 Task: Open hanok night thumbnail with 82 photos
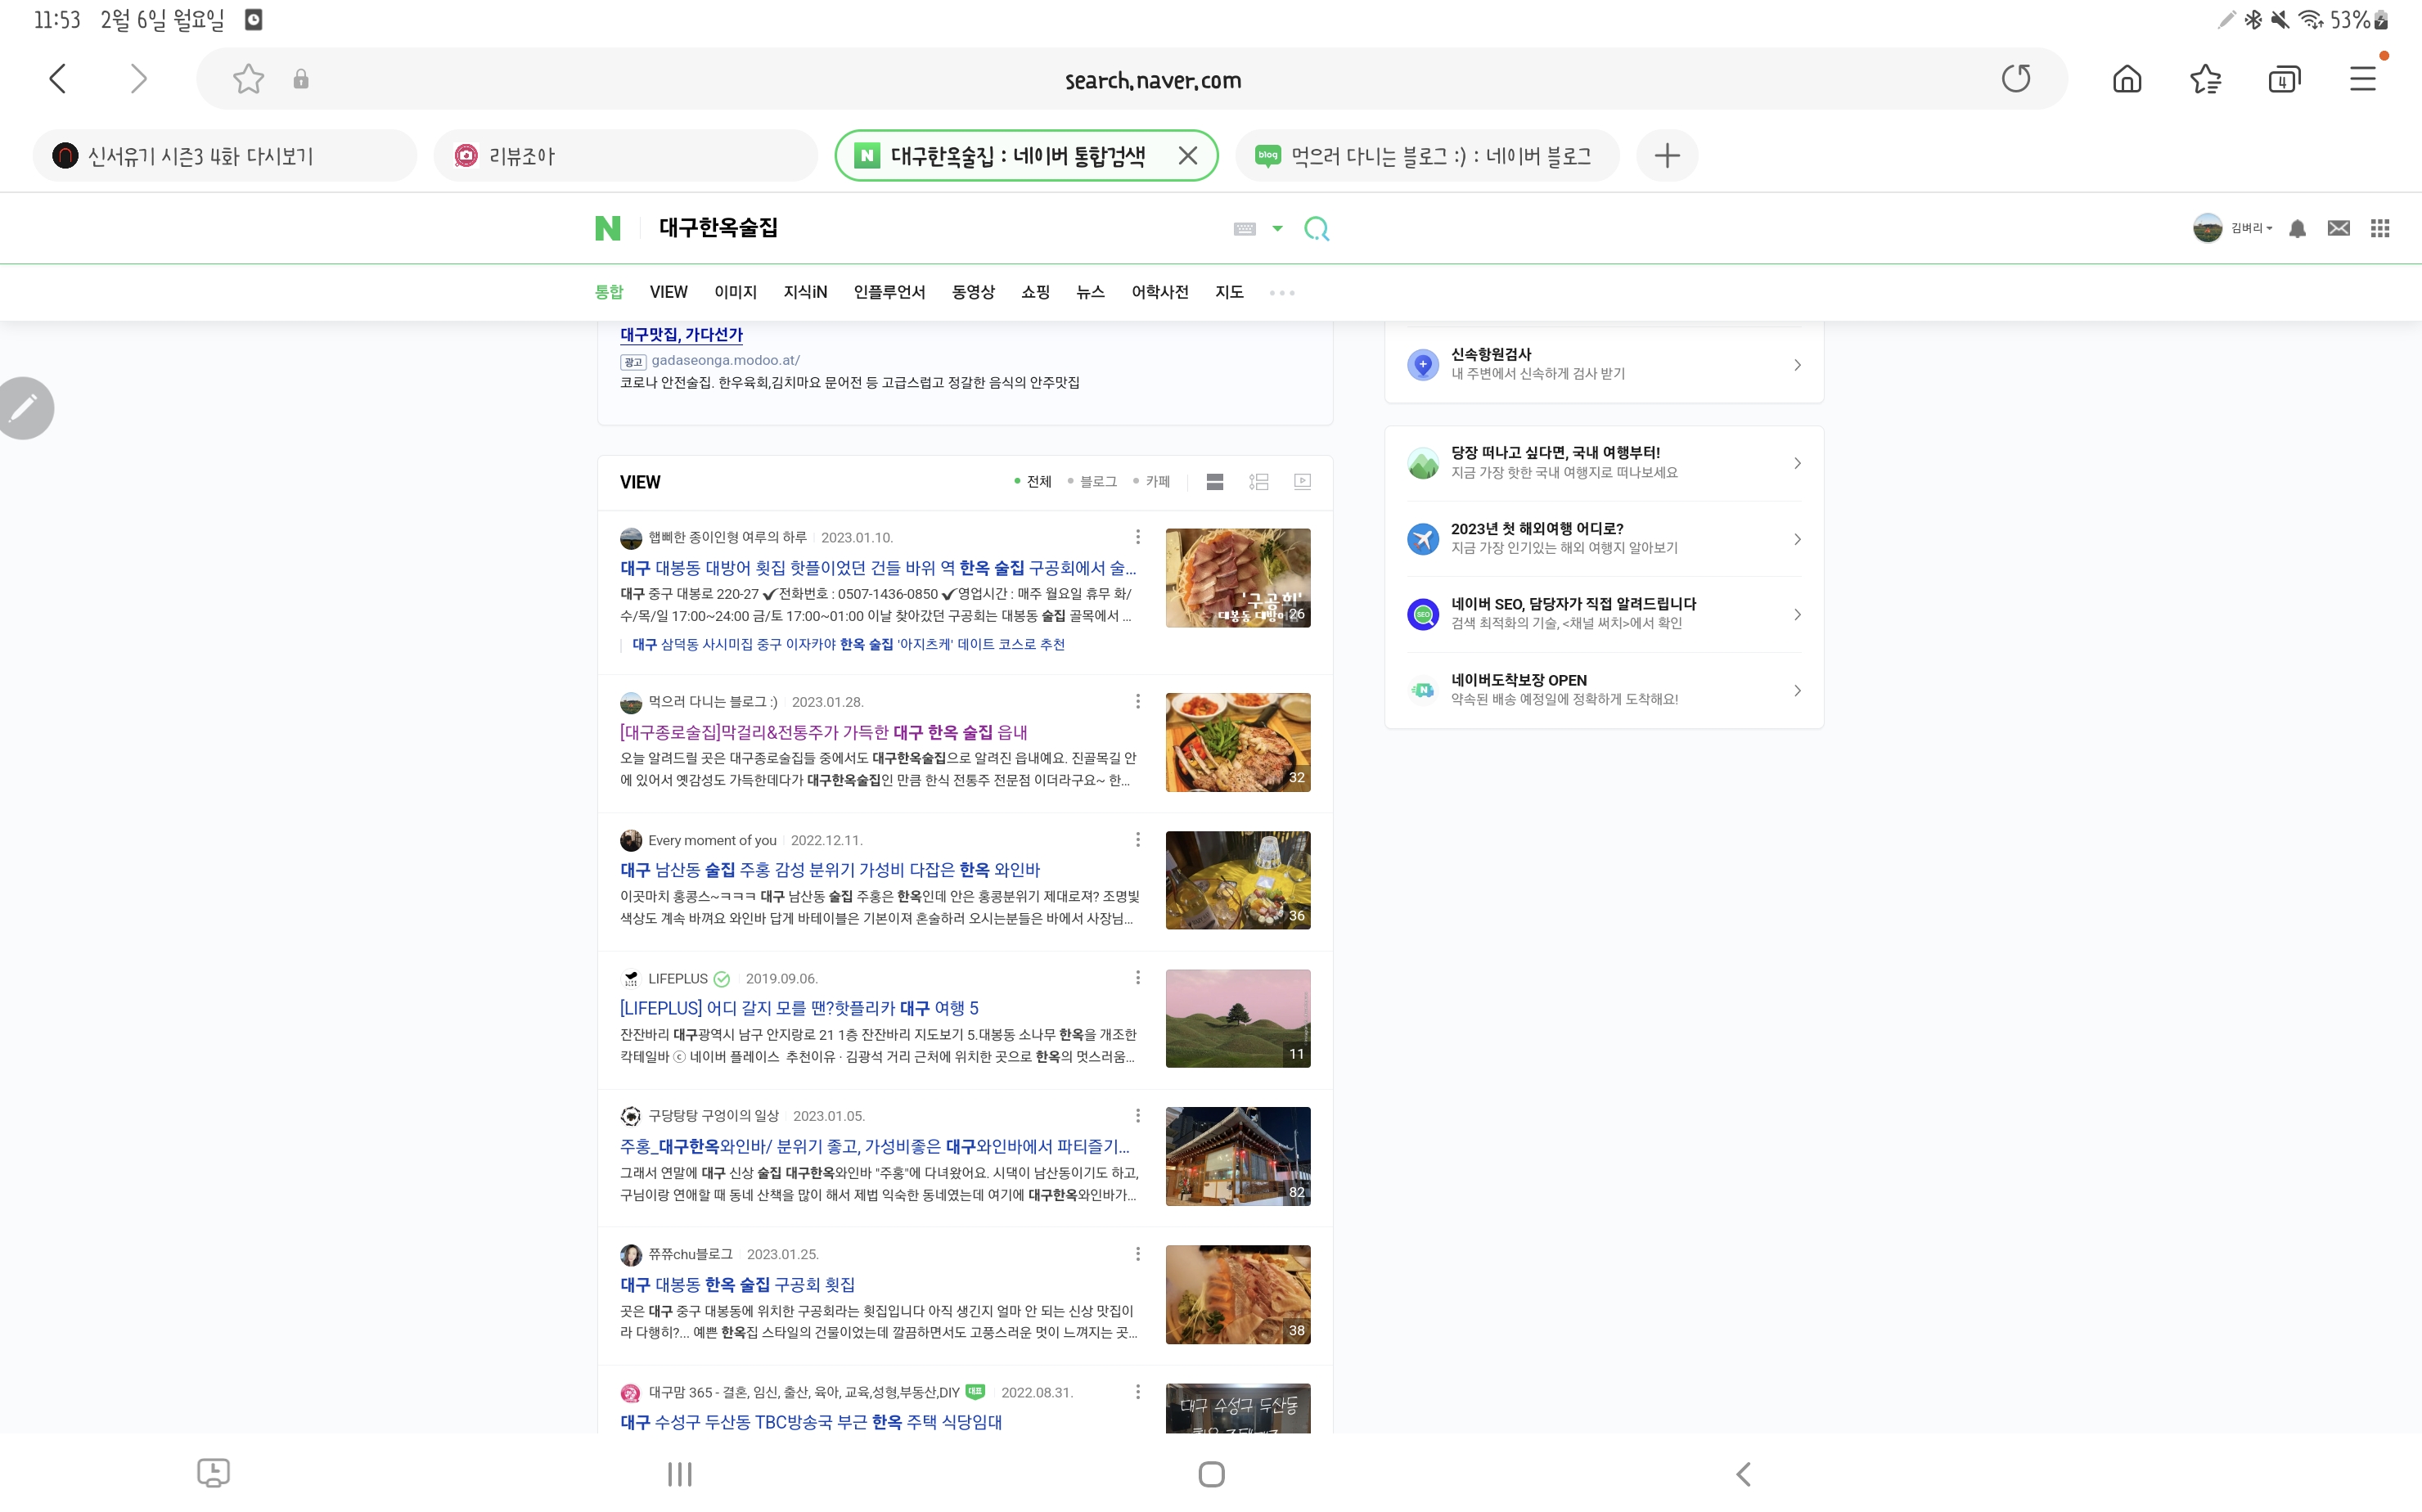[x=1238, y=1156]
